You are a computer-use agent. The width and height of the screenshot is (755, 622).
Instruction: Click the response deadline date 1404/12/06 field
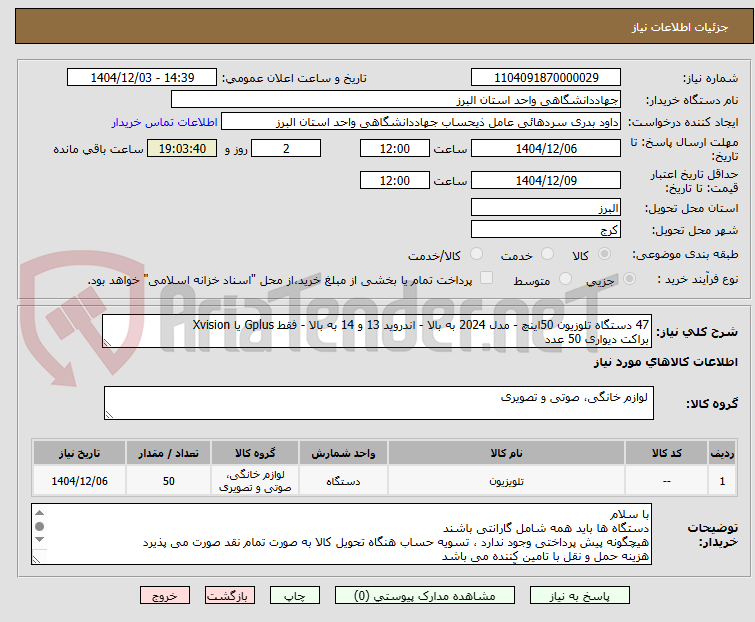coord(546,148)
